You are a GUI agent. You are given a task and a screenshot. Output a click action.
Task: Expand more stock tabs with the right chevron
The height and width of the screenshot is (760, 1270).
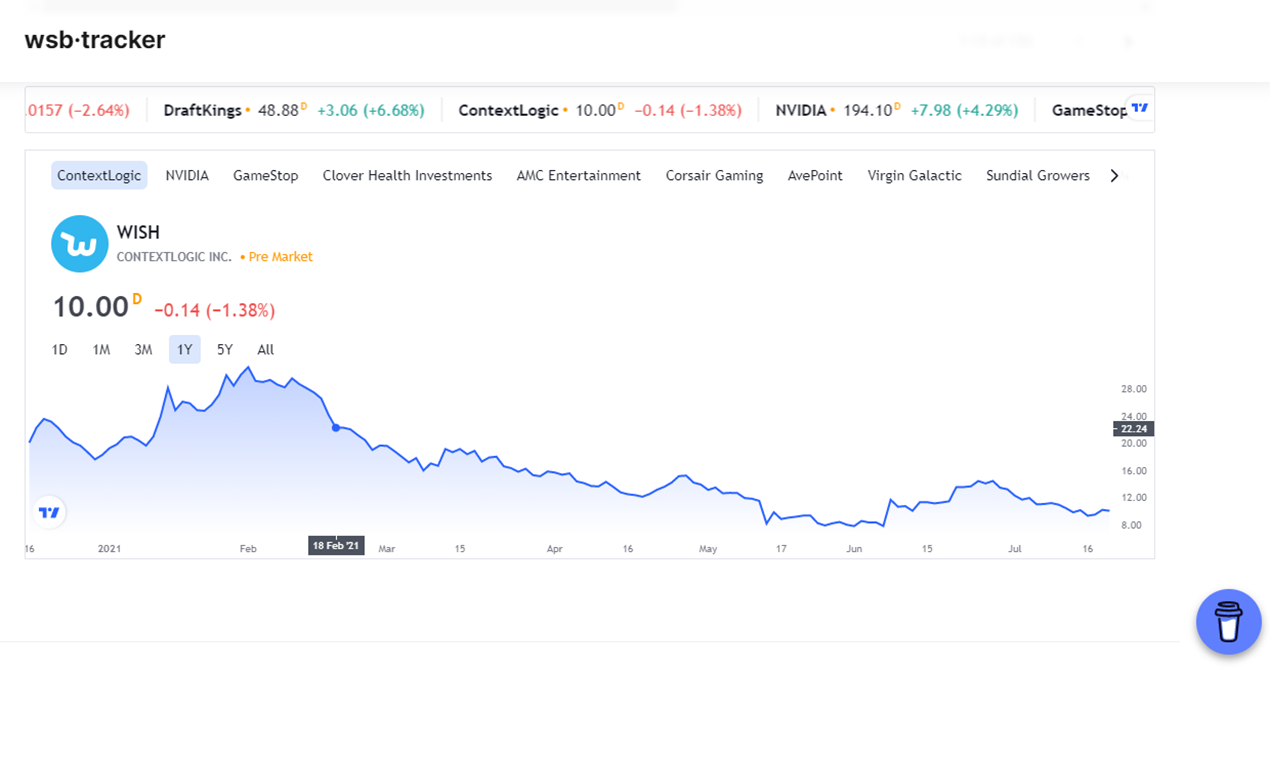1114,175
